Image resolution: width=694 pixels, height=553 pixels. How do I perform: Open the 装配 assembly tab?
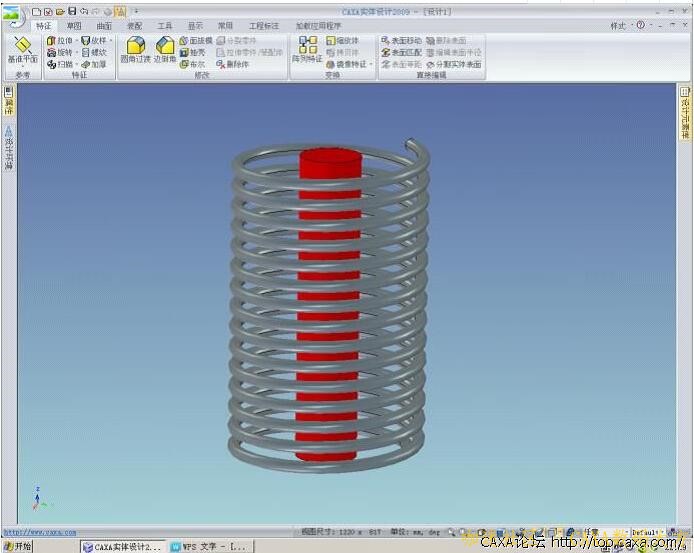(x=134, y=25)
